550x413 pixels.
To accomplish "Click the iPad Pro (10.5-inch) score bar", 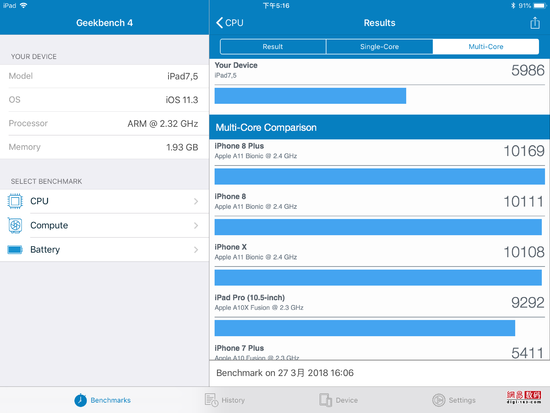I will 365,328.
